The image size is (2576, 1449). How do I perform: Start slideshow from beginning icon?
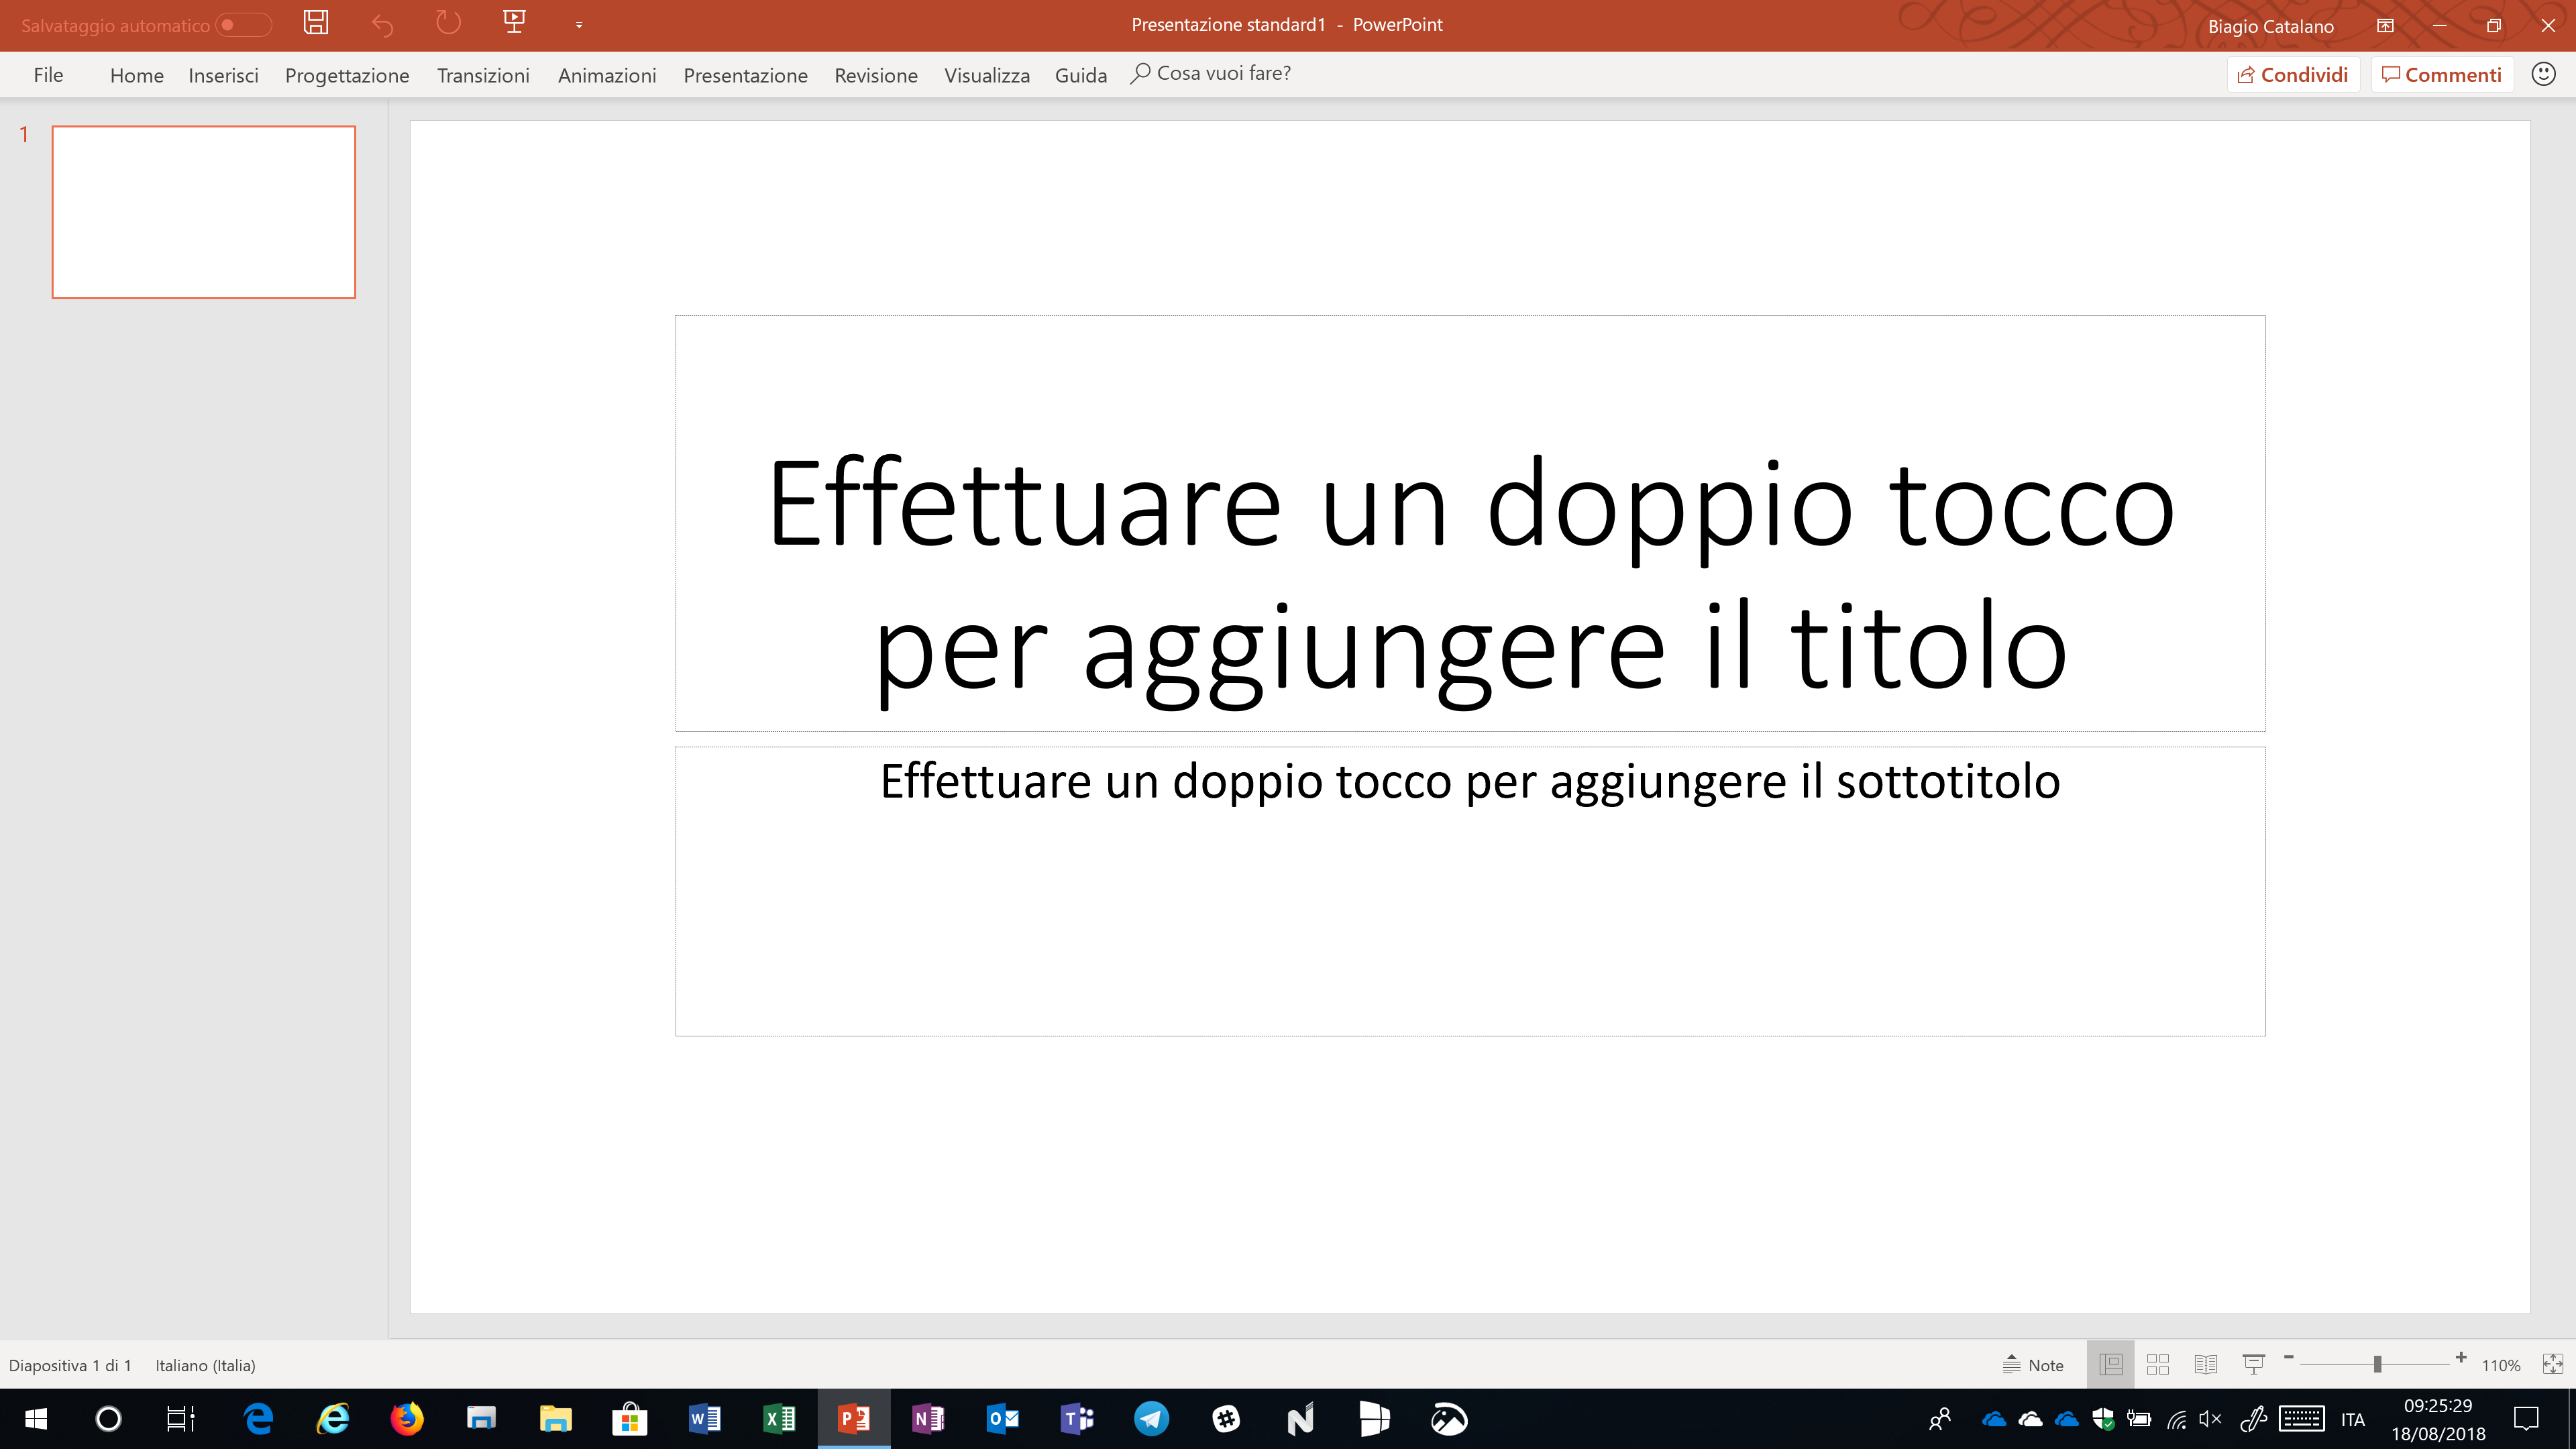point(514,22)
